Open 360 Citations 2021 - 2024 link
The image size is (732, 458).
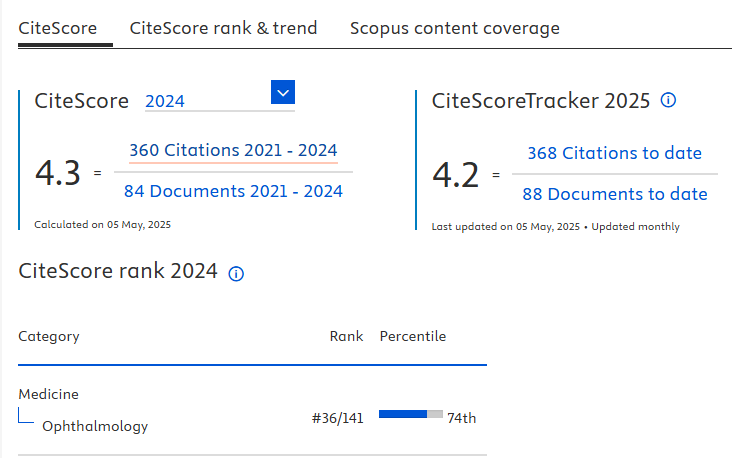[233, 150]
